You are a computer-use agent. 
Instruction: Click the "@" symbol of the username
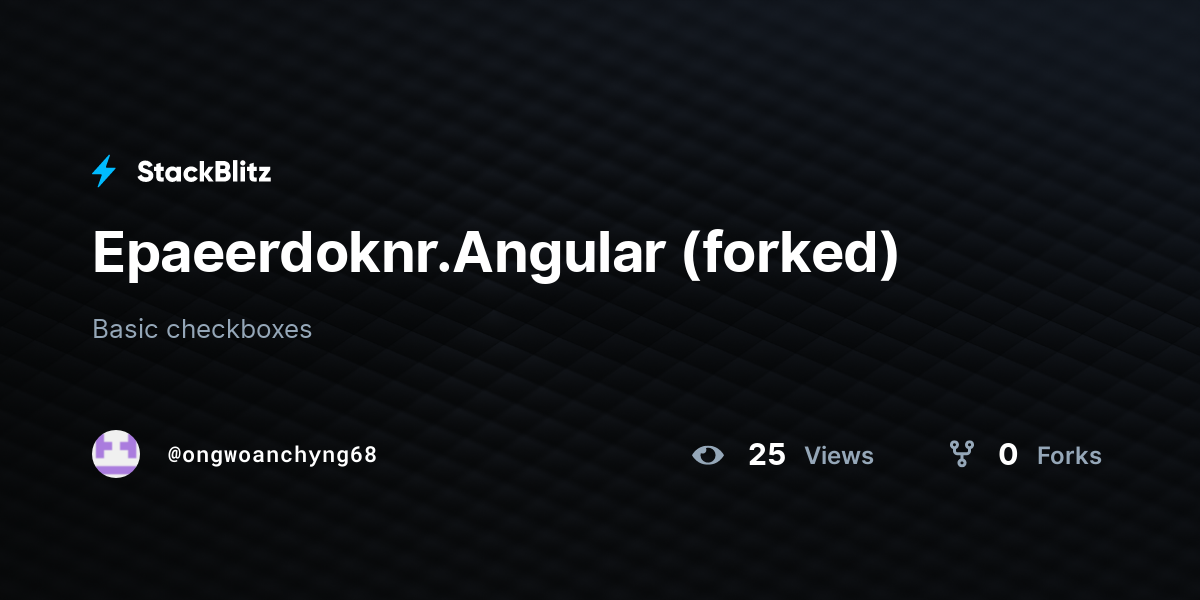[x=174, y=455]
